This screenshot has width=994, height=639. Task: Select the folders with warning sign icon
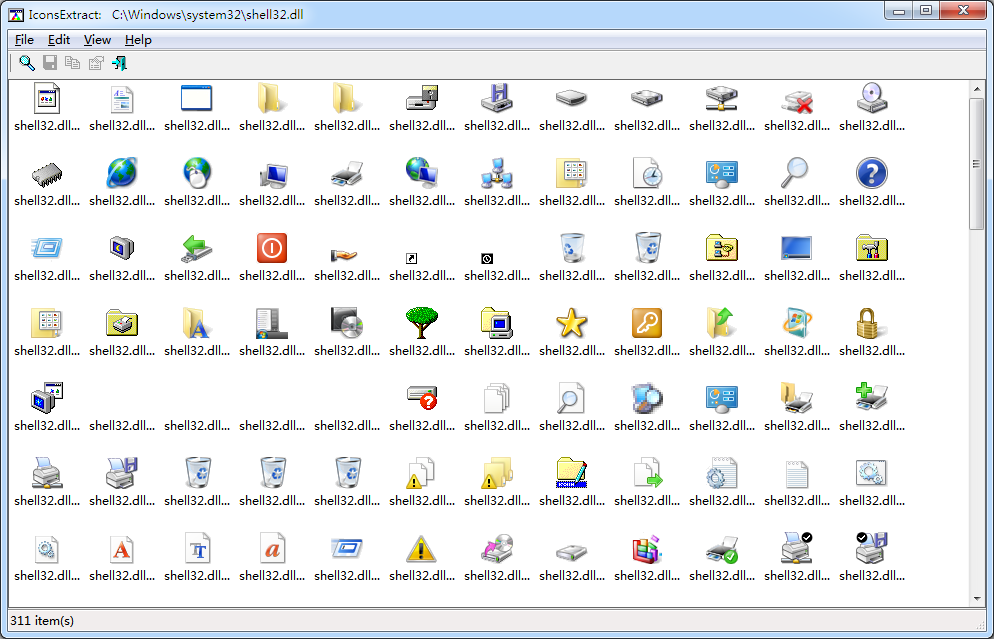pyautogui.click(x=497, y=473)
